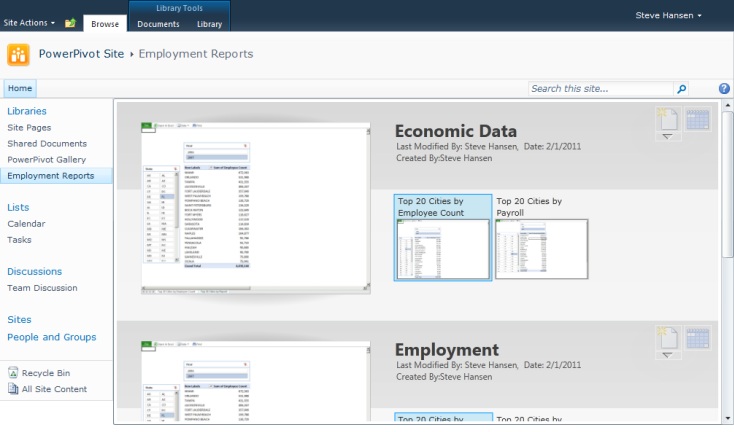Open the Calendar list

click(x=26, y=224)
